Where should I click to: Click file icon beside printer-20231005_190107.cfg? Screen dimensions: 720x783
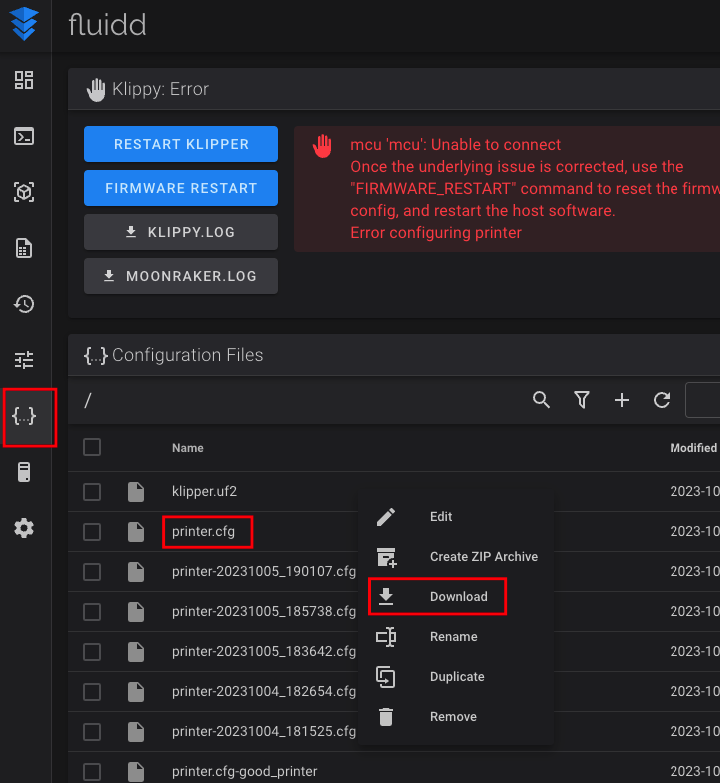click(136, 572)
